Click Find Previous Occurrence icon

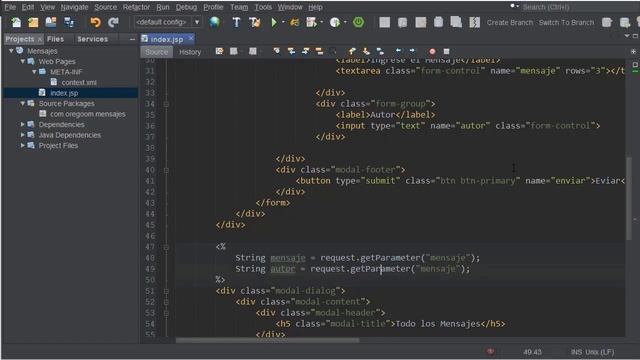[x=291, y=51]
